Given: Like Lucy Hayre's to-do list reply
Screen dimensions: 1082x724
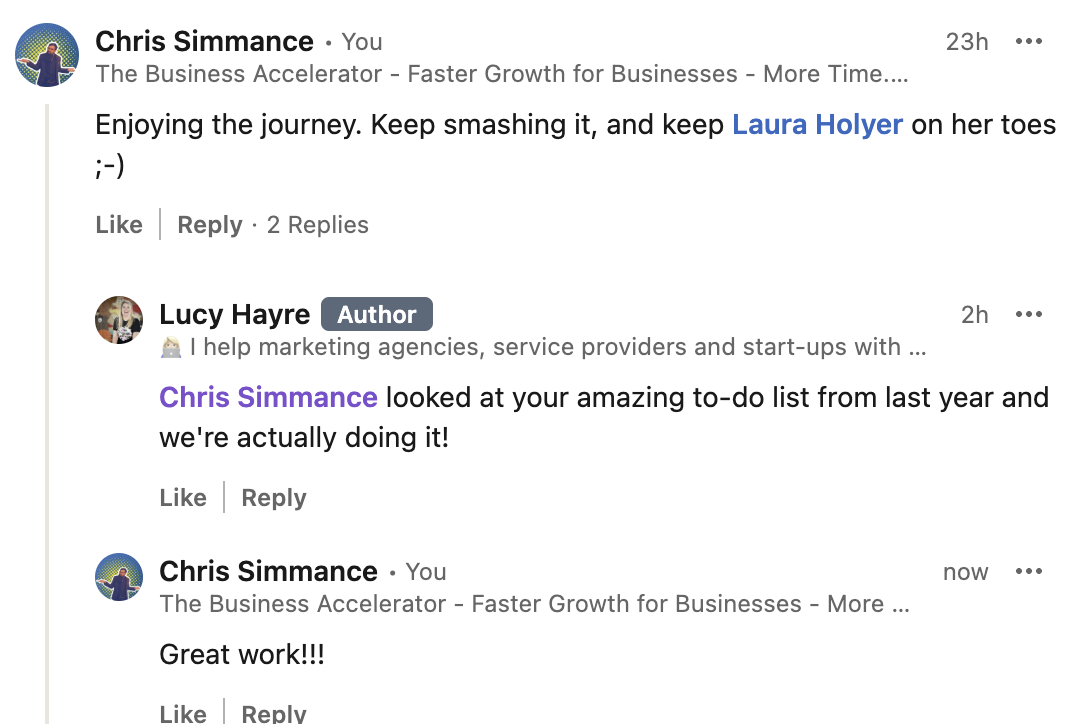Looking at the screenshot, I should (183, 498).
